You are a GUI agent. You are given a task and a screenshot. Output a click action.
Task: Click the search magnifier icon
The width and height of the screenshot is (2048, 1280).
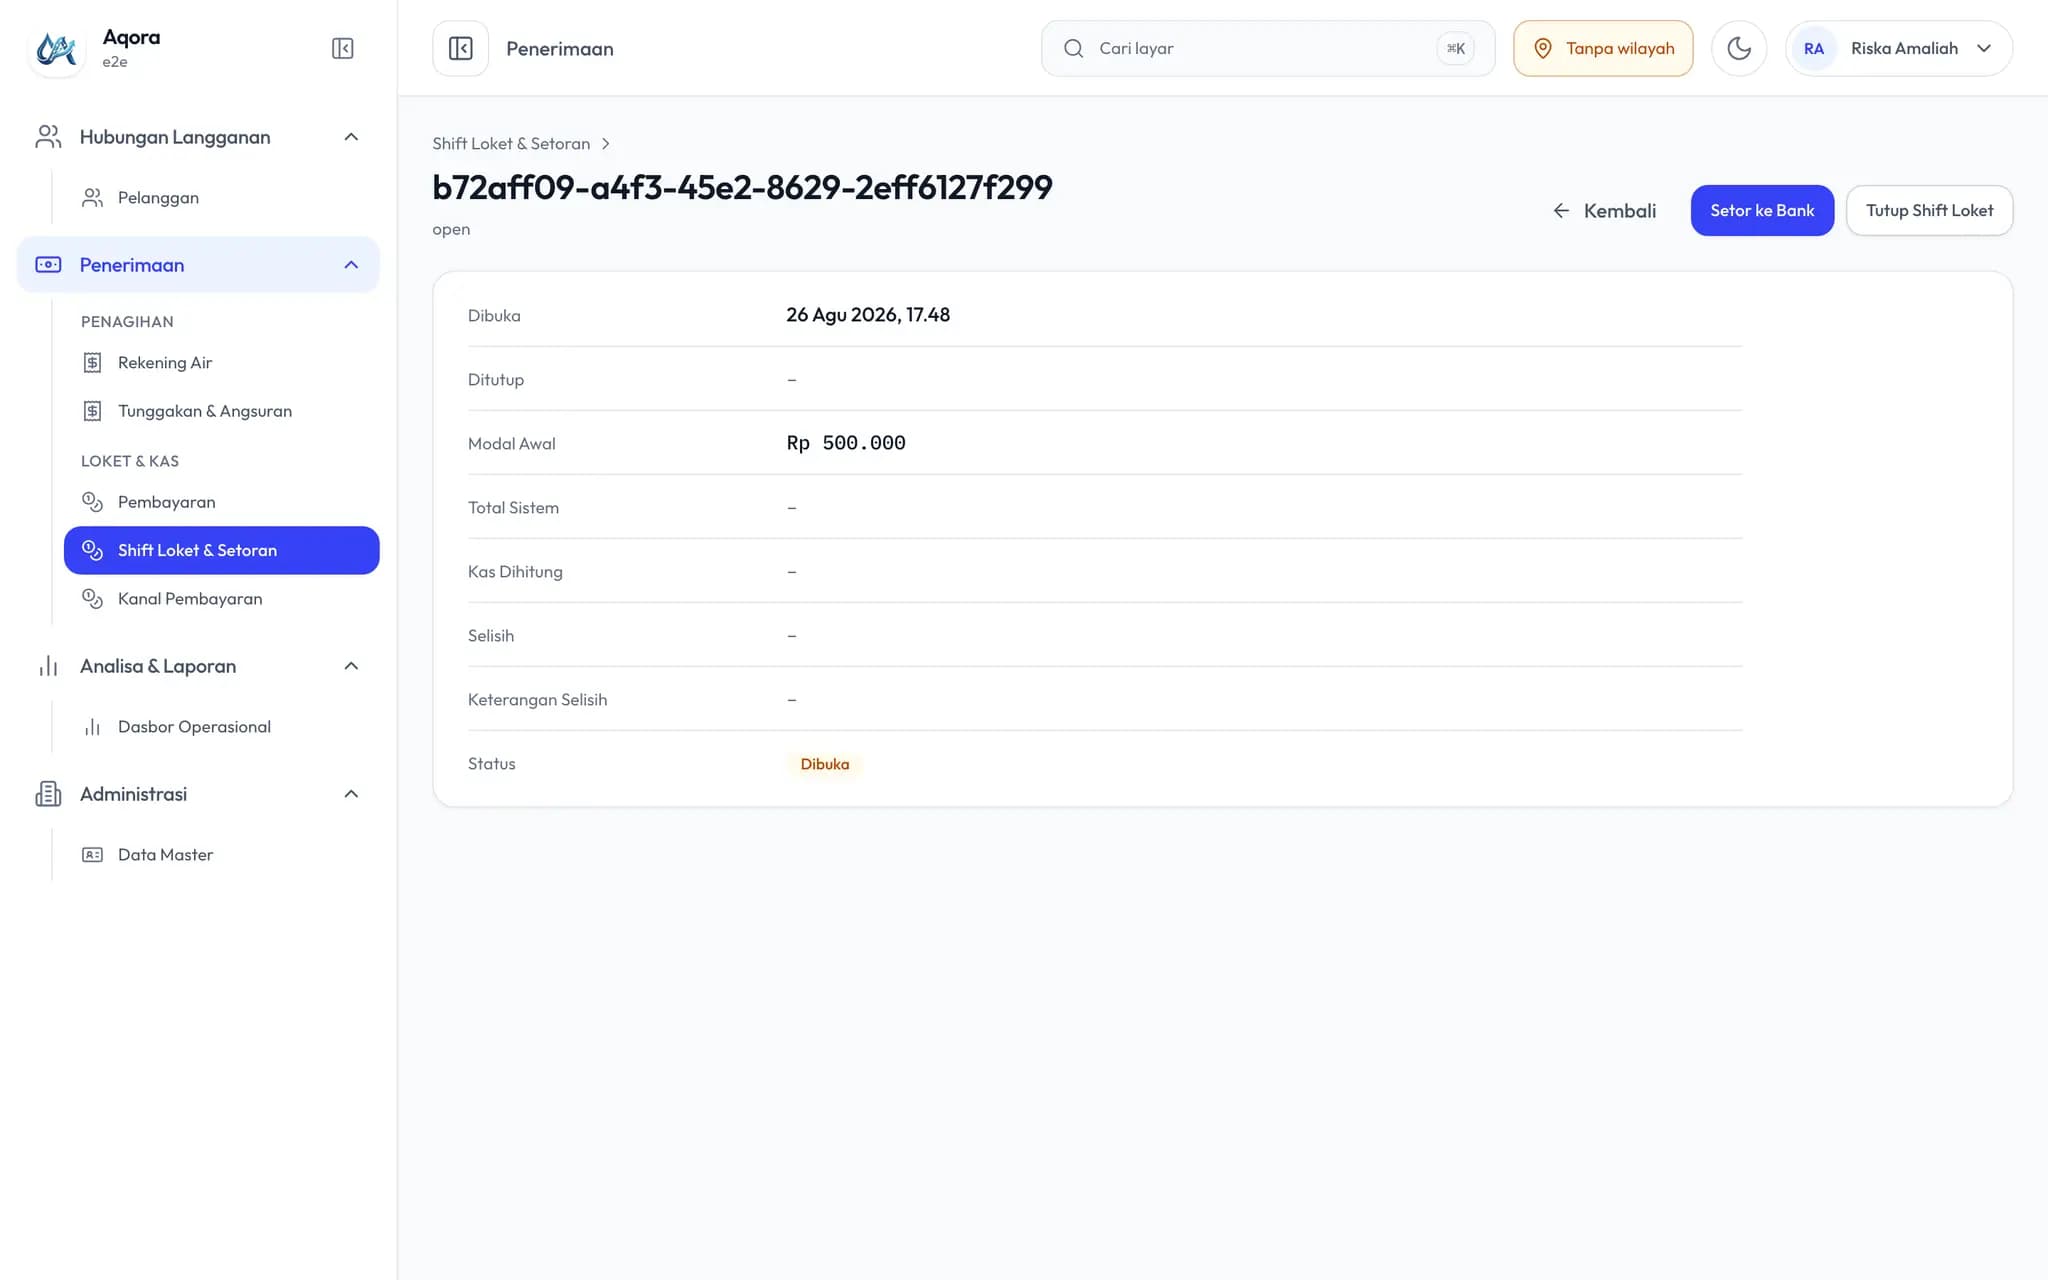point(1073,48)
